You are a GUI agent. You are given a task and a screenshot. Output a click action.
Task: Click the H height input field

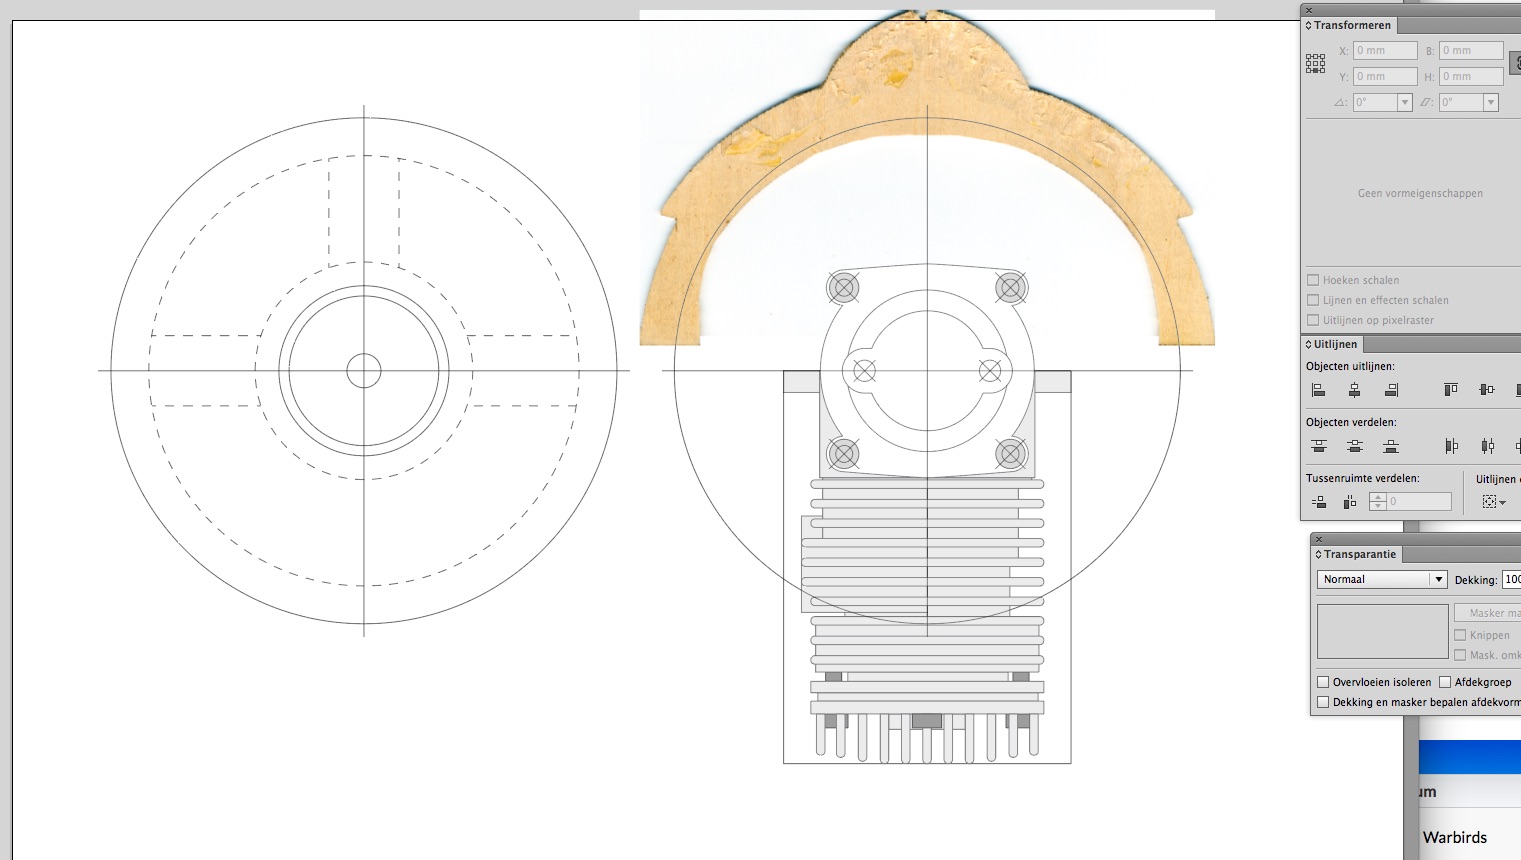pos(1471,76)
